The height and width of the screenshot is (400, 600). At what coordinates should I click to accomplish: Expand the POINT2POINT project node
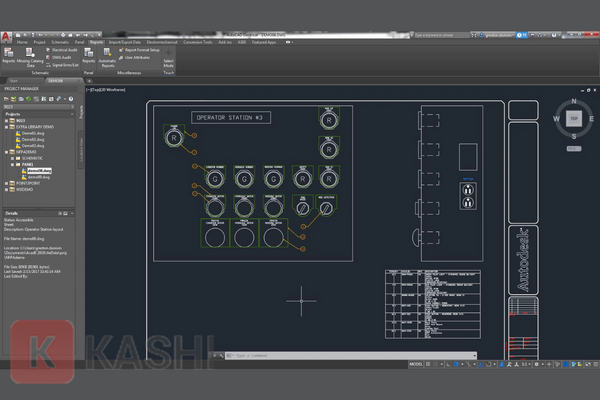6,183
